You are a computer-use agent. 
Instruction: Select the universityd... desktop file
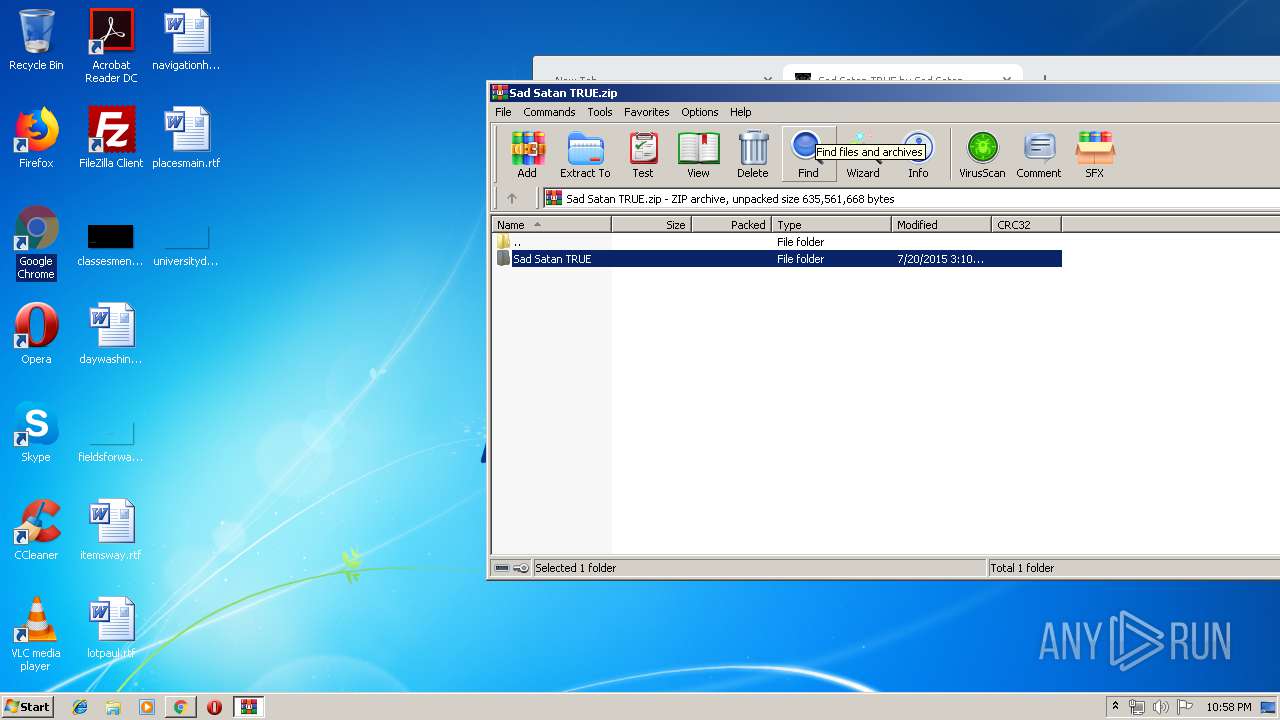click(186, 245)
